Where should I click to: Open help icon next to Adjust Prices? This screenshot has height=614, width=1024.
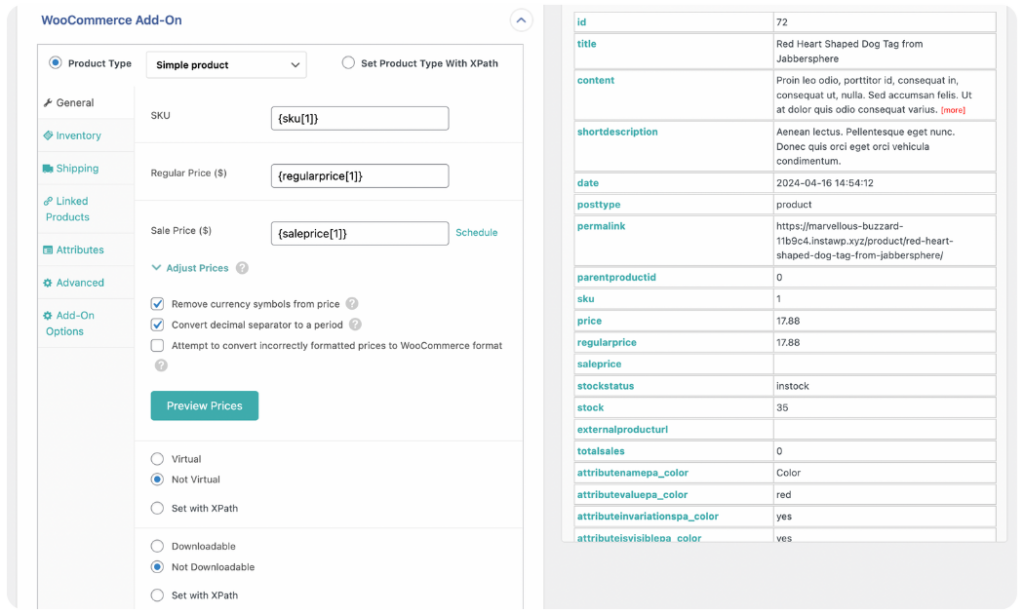pyautogui.click(x=240, y=268)
